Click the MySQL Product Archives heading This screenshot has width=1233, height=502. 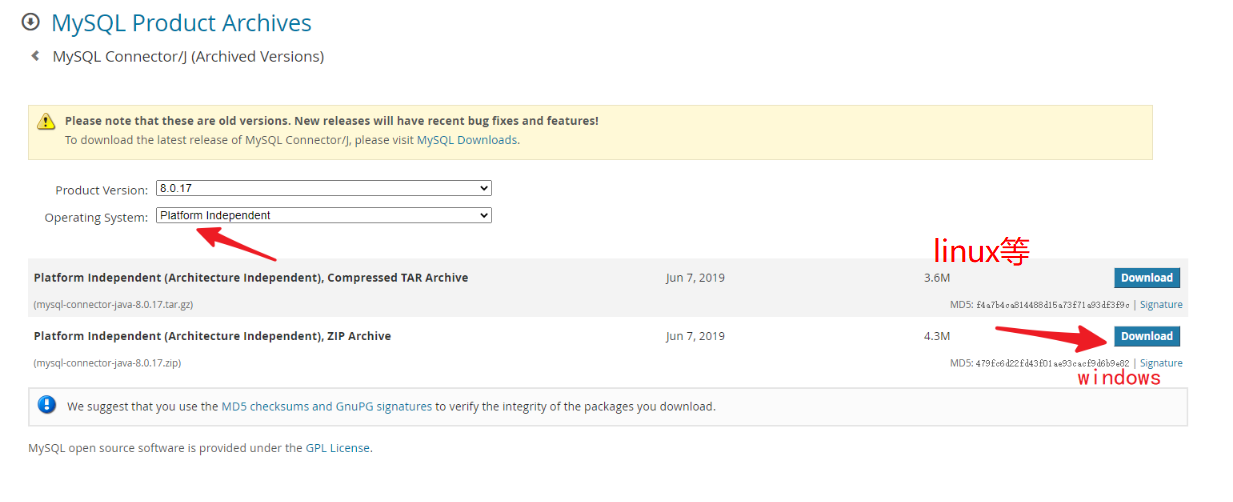[x=181, y=23]
